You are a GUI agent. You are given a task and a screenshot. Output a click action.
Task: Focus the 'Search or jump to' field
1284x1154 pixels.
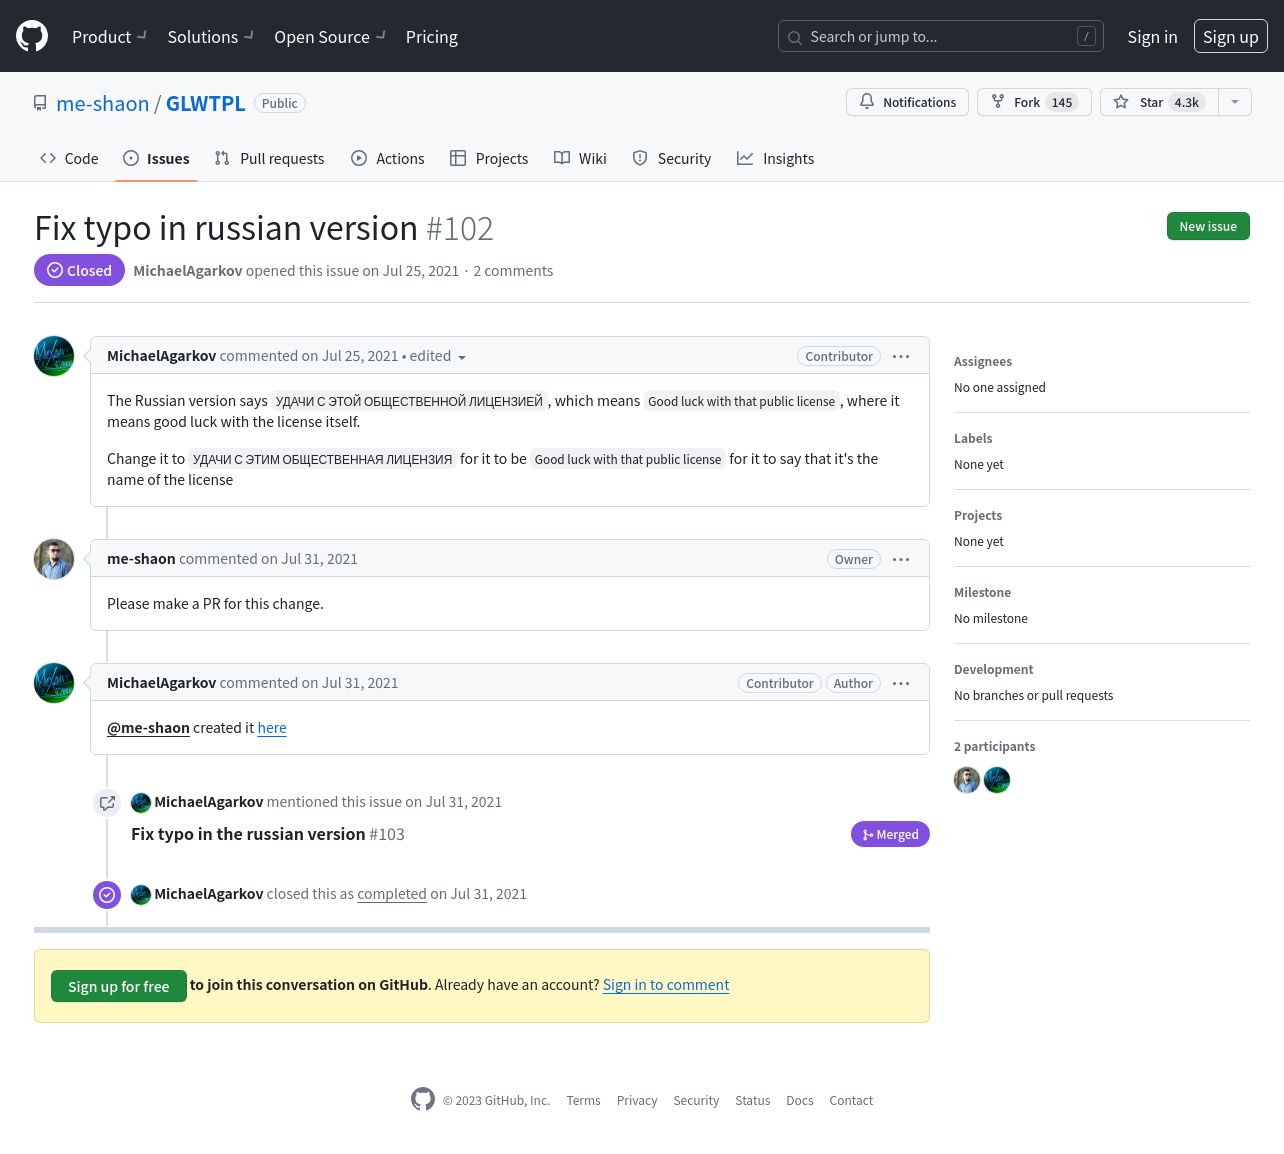940,36
